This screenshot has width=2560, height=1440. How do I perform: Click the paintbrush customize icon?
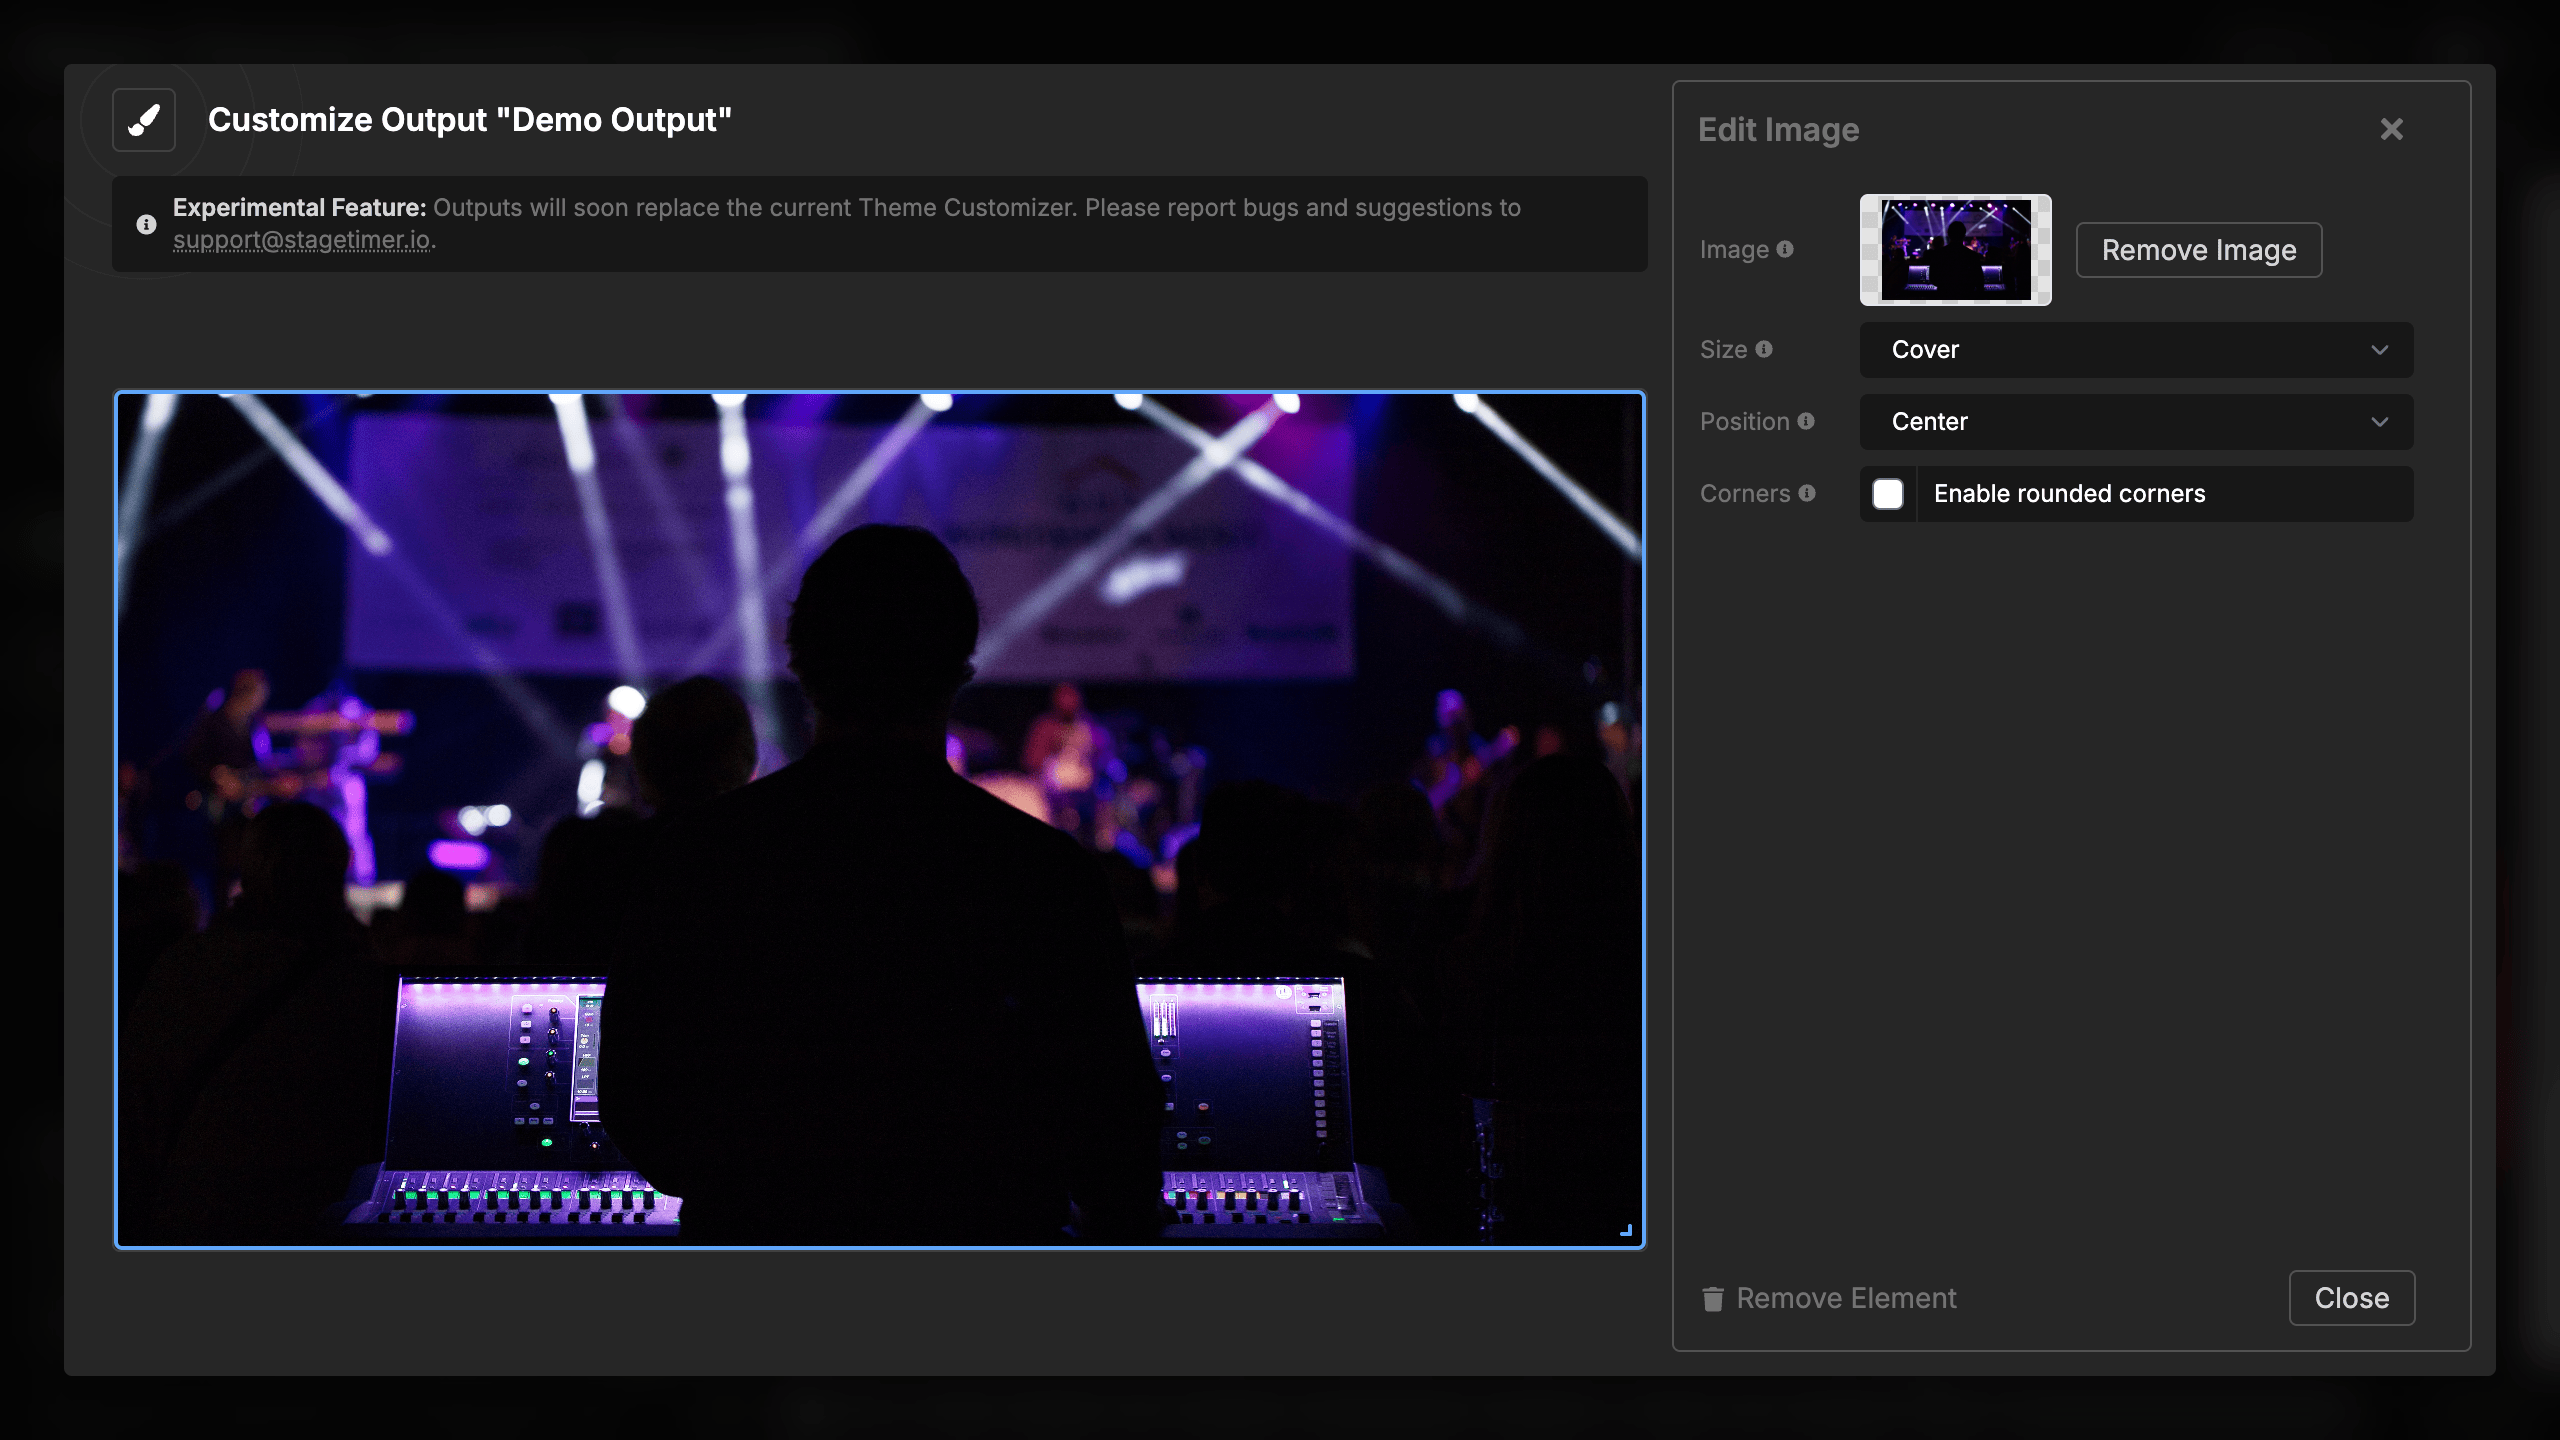144,120
